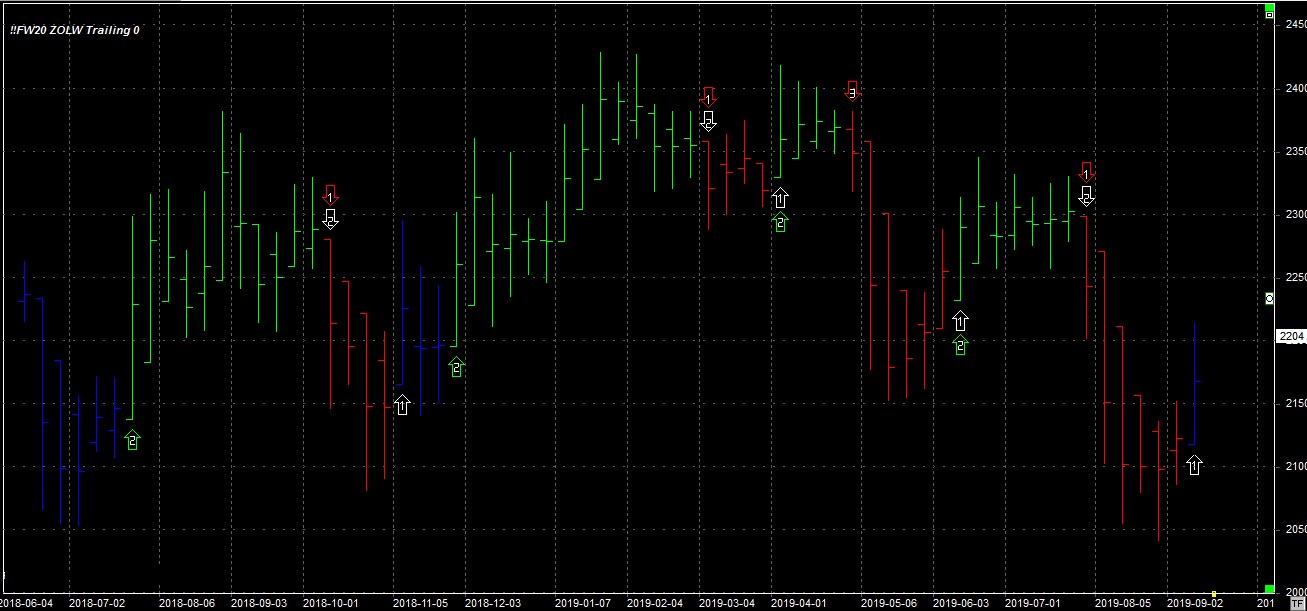Click the yellow marker on the time axis

1213,595
